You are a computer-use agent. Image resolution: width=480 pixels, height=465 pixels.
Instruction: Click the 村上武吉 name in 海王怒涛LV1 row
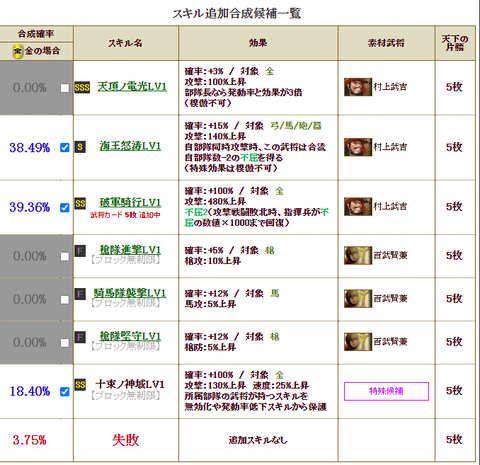tap(390, 147)
